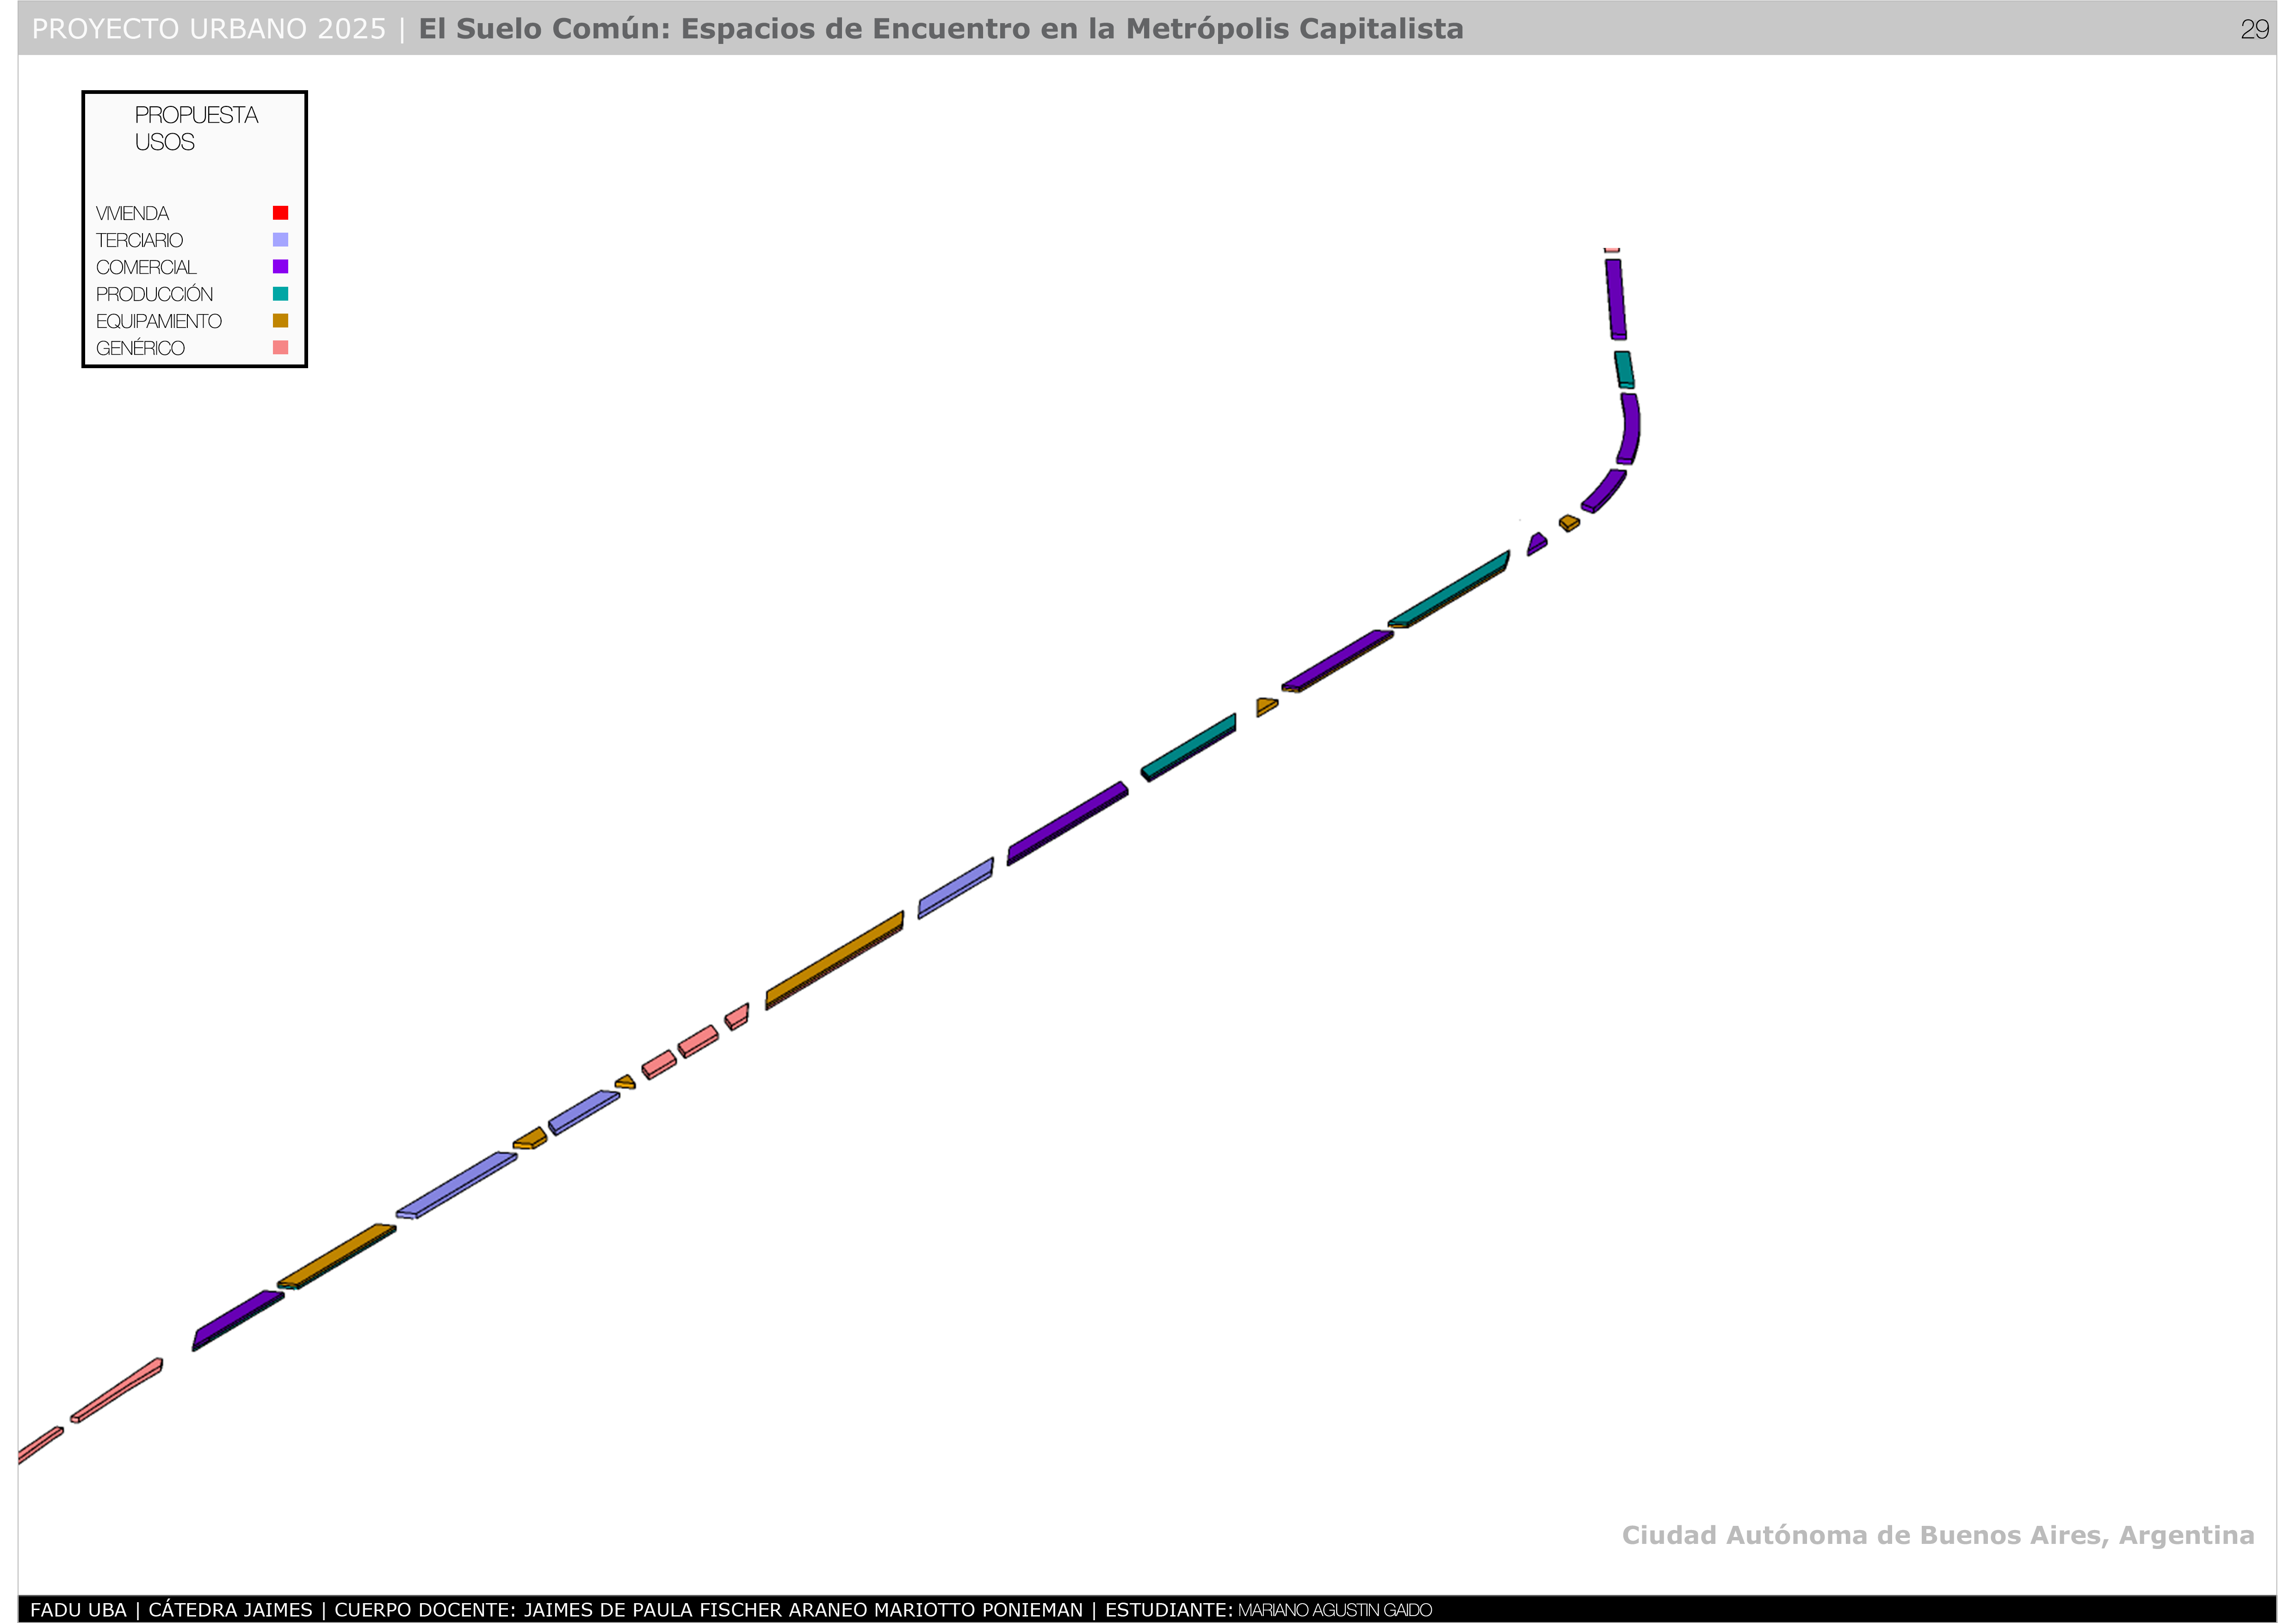Select the El Suelo Común title
The width and height of the screenshot is (2296, 1623).
(940, 29)
